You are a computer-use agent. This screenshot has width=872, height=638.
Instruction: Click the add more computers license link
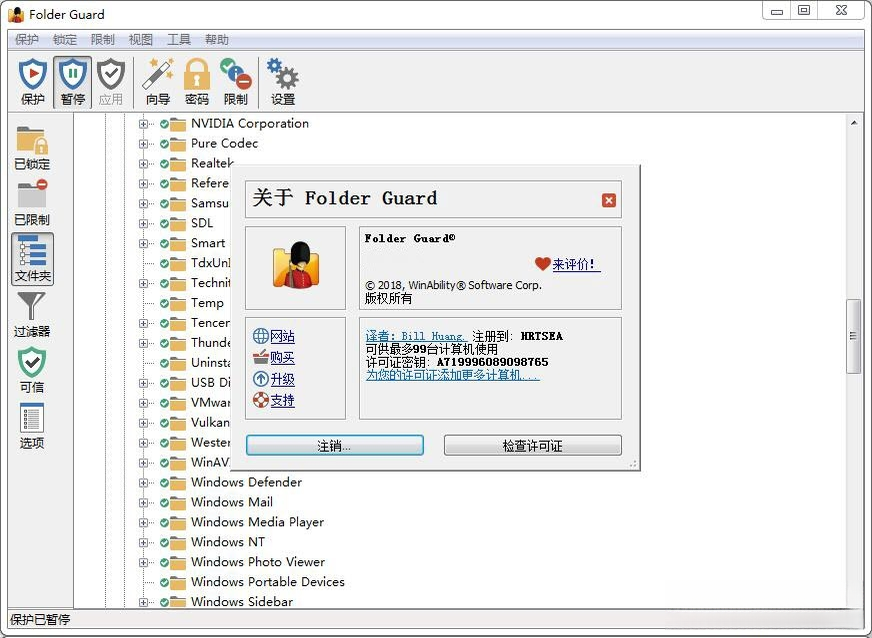tap(452, 375)
